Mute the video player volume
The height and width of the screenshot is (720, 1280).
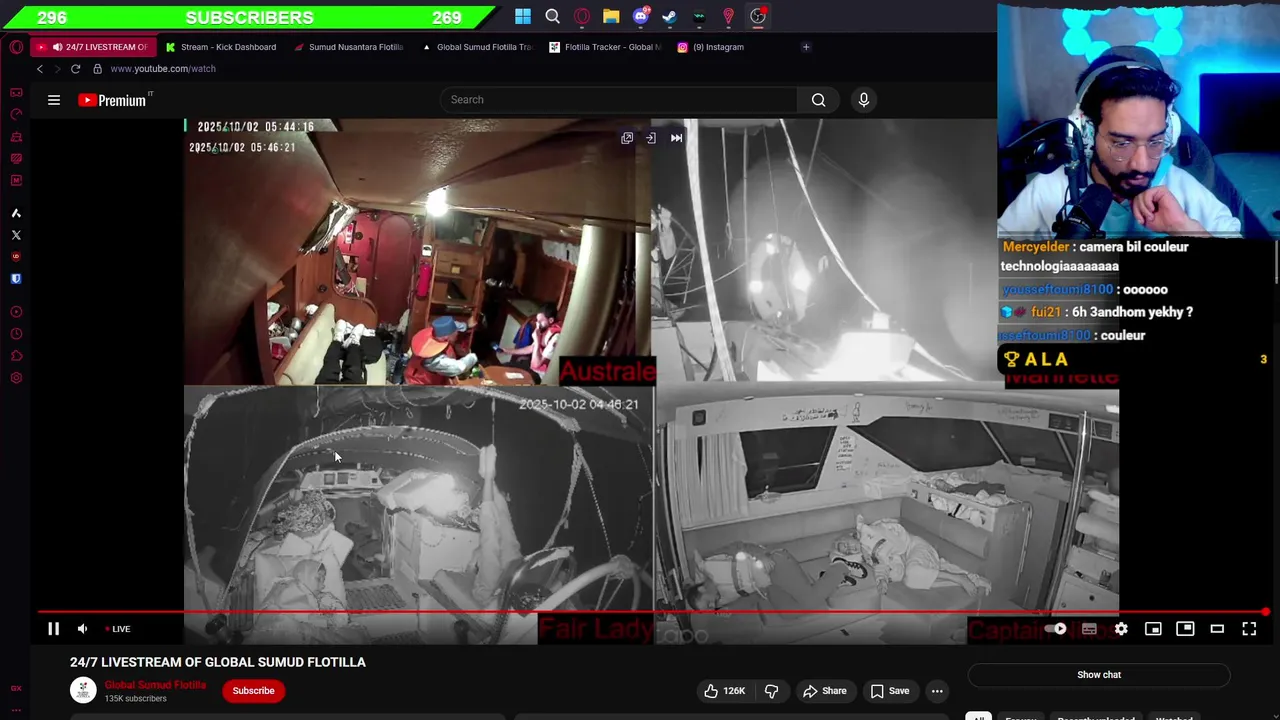click(x=83, y=629)
